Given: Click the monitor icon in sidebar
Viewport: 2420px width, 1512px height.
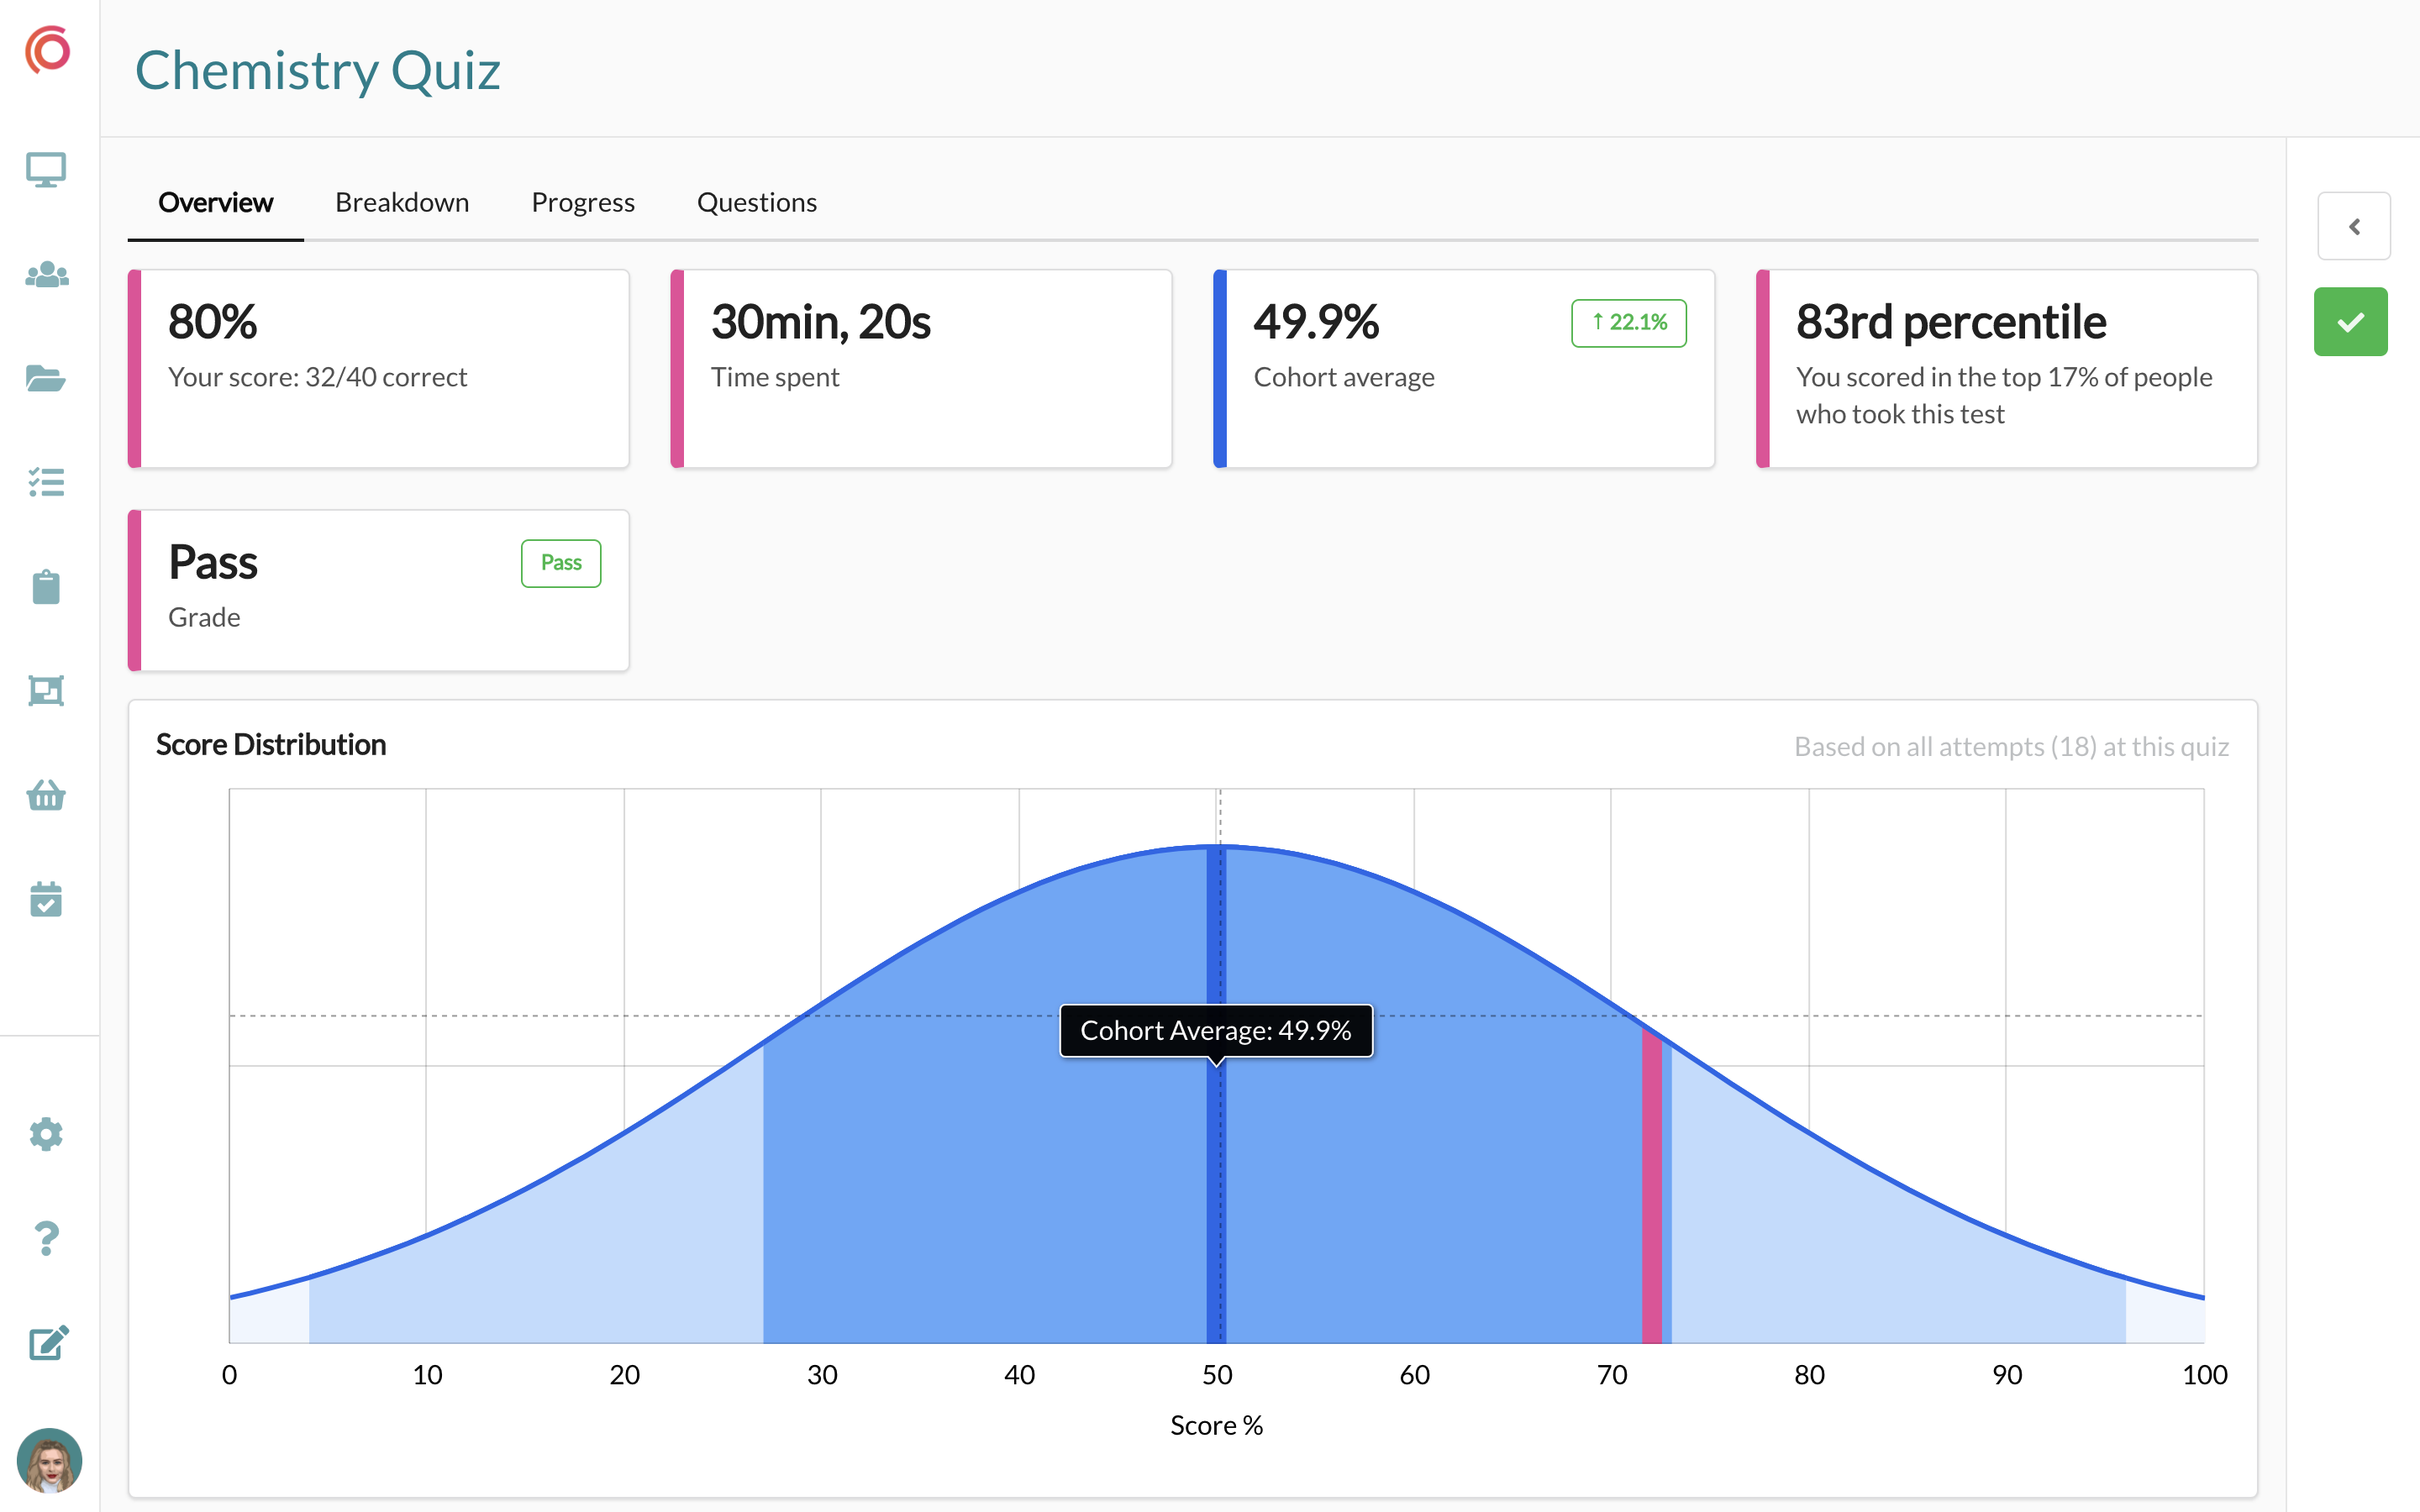Looking at the screenshot, I should click(46, 170).
